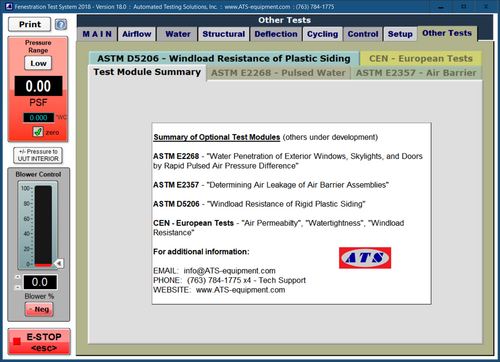
Task: Toggle the Low pressure range button
Action: coord(38,63)
